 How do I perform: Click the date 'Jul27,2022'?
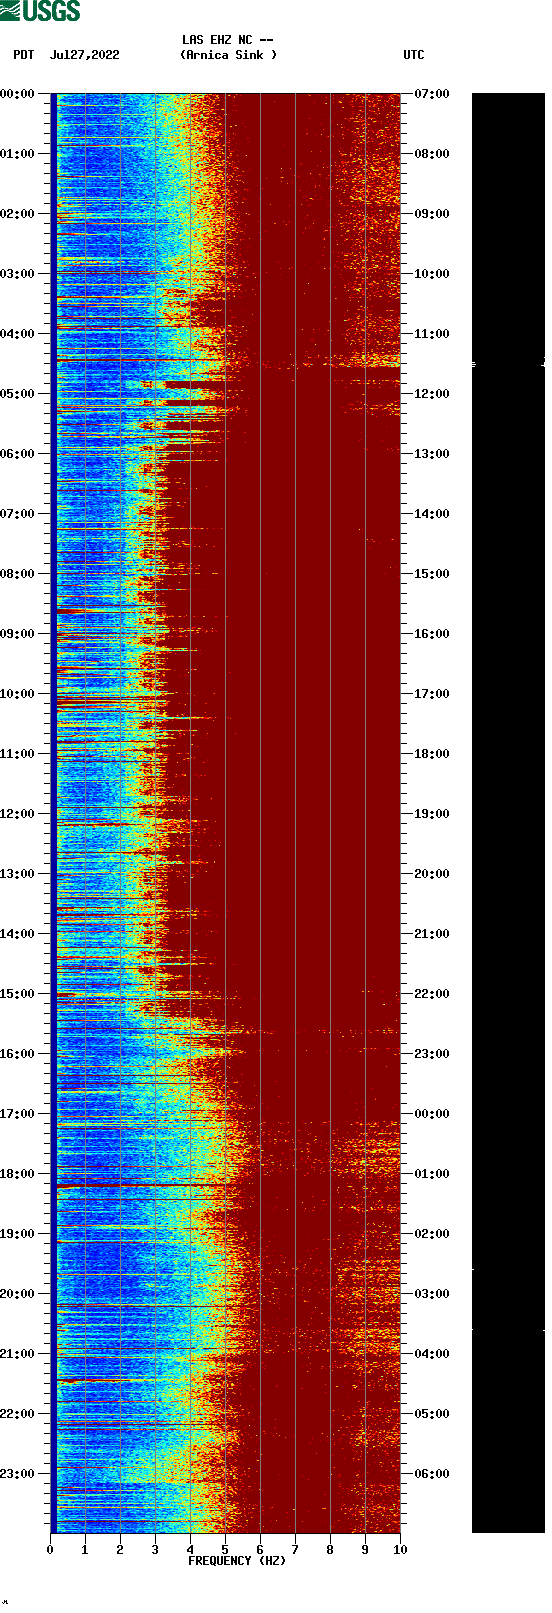tap(85, 55)
